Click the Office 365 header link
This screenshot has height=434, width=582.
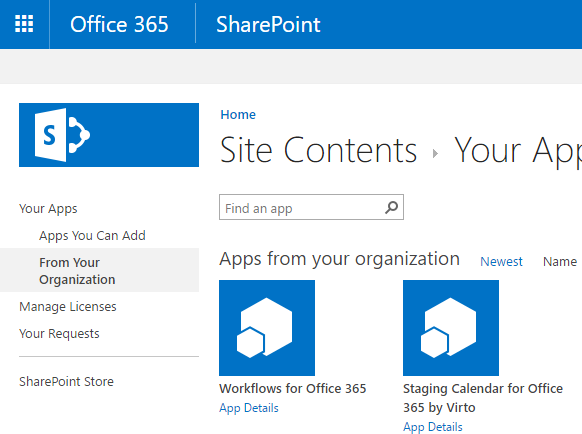coord(119,25)
